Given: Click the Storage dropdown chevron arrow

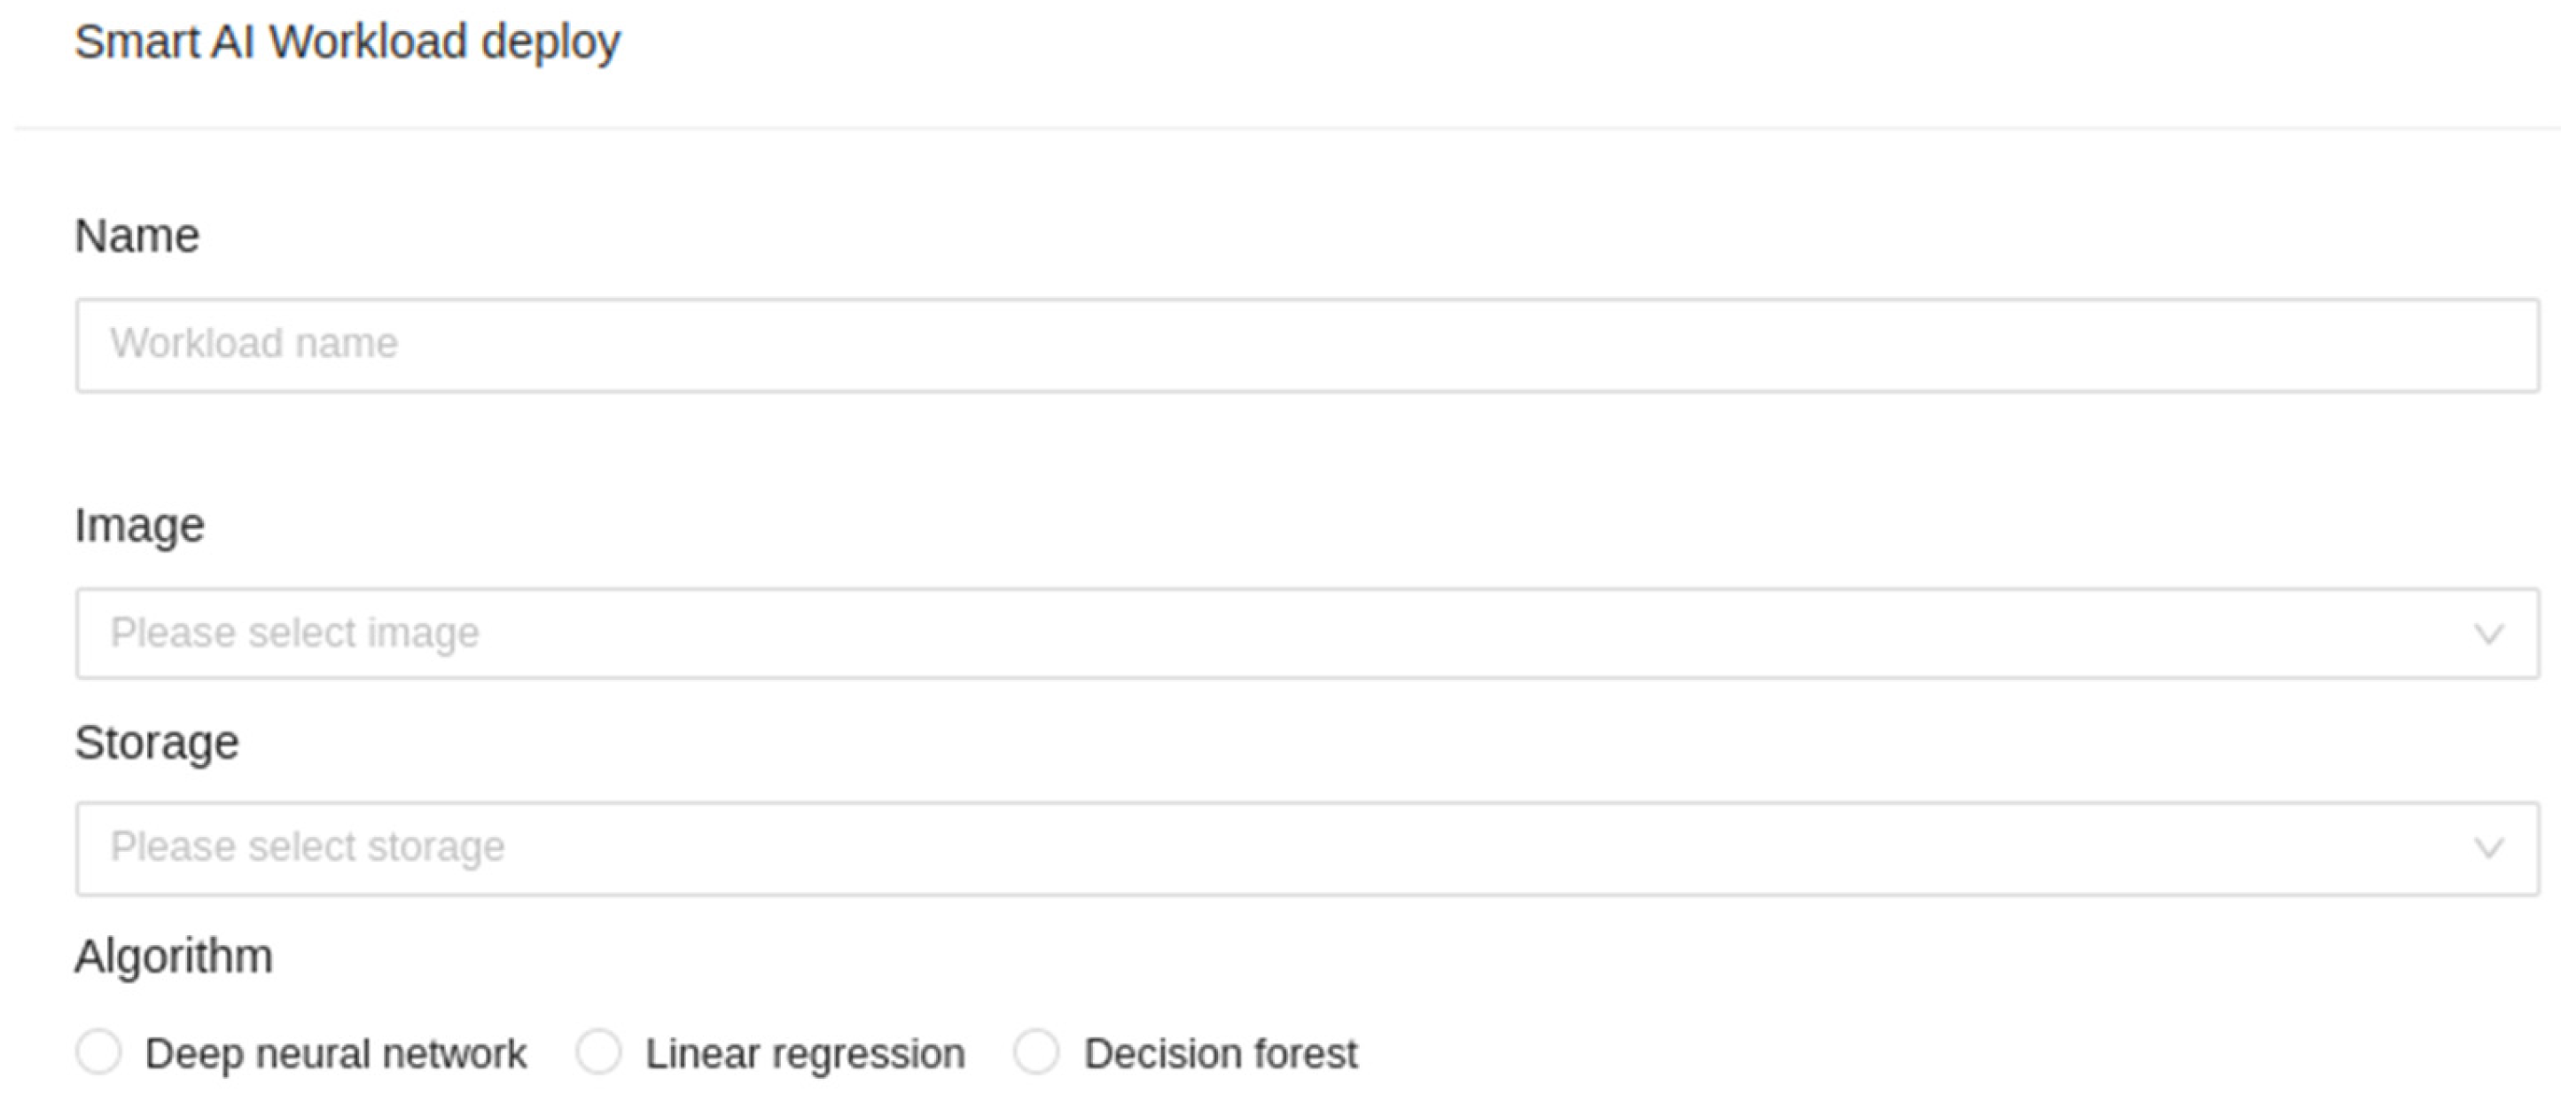Looking at the screenshot, I should (2488, 849).
